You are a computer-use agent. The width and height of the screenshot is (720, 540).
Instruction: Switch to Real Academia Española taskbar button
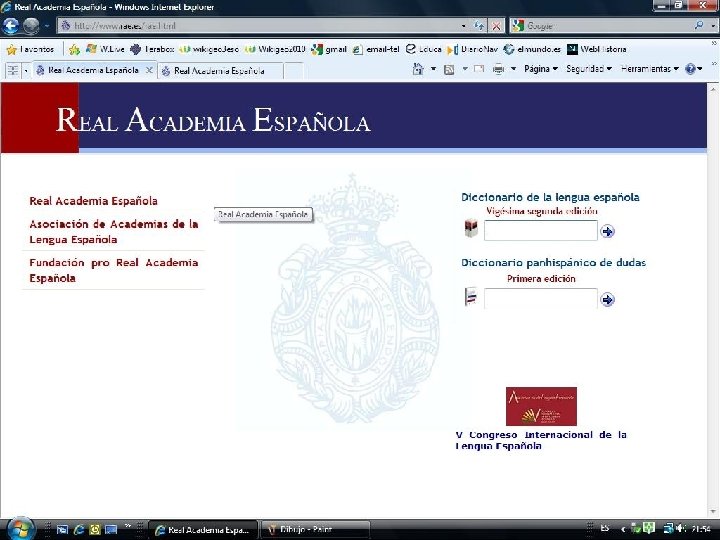(x=203, y=530)
